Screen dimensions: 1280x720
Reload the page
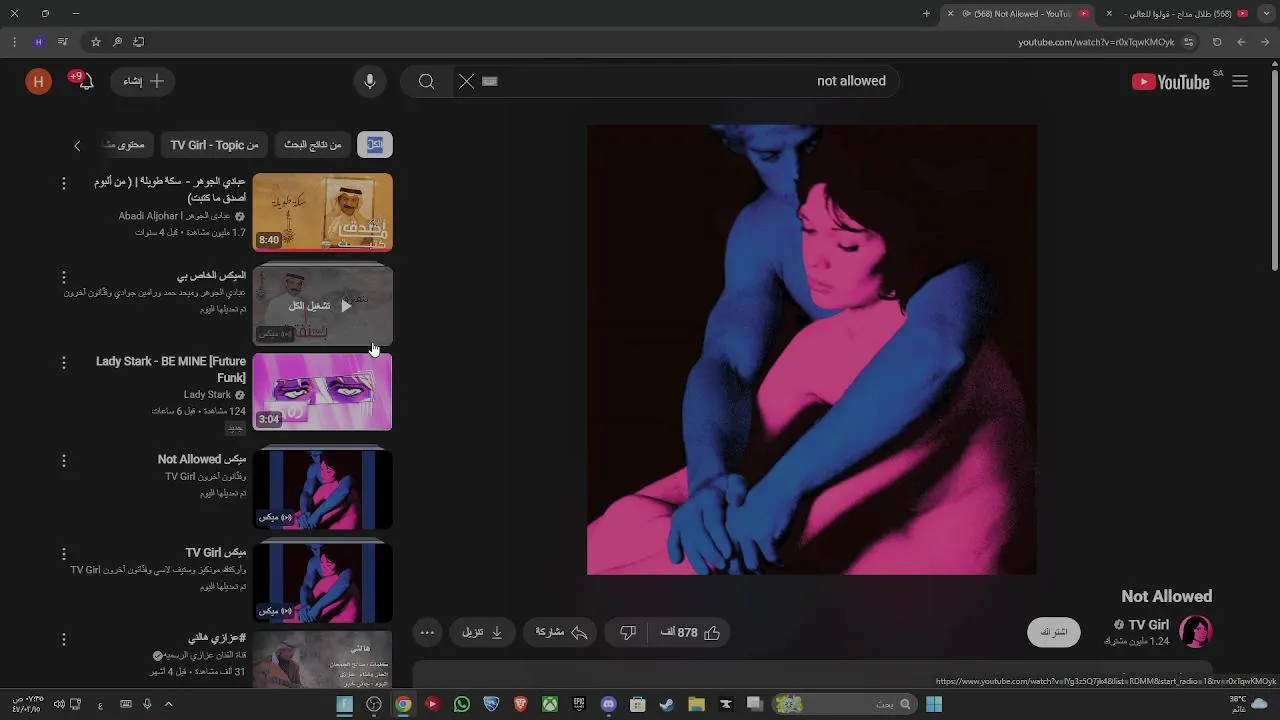(x=1217, y=42)
